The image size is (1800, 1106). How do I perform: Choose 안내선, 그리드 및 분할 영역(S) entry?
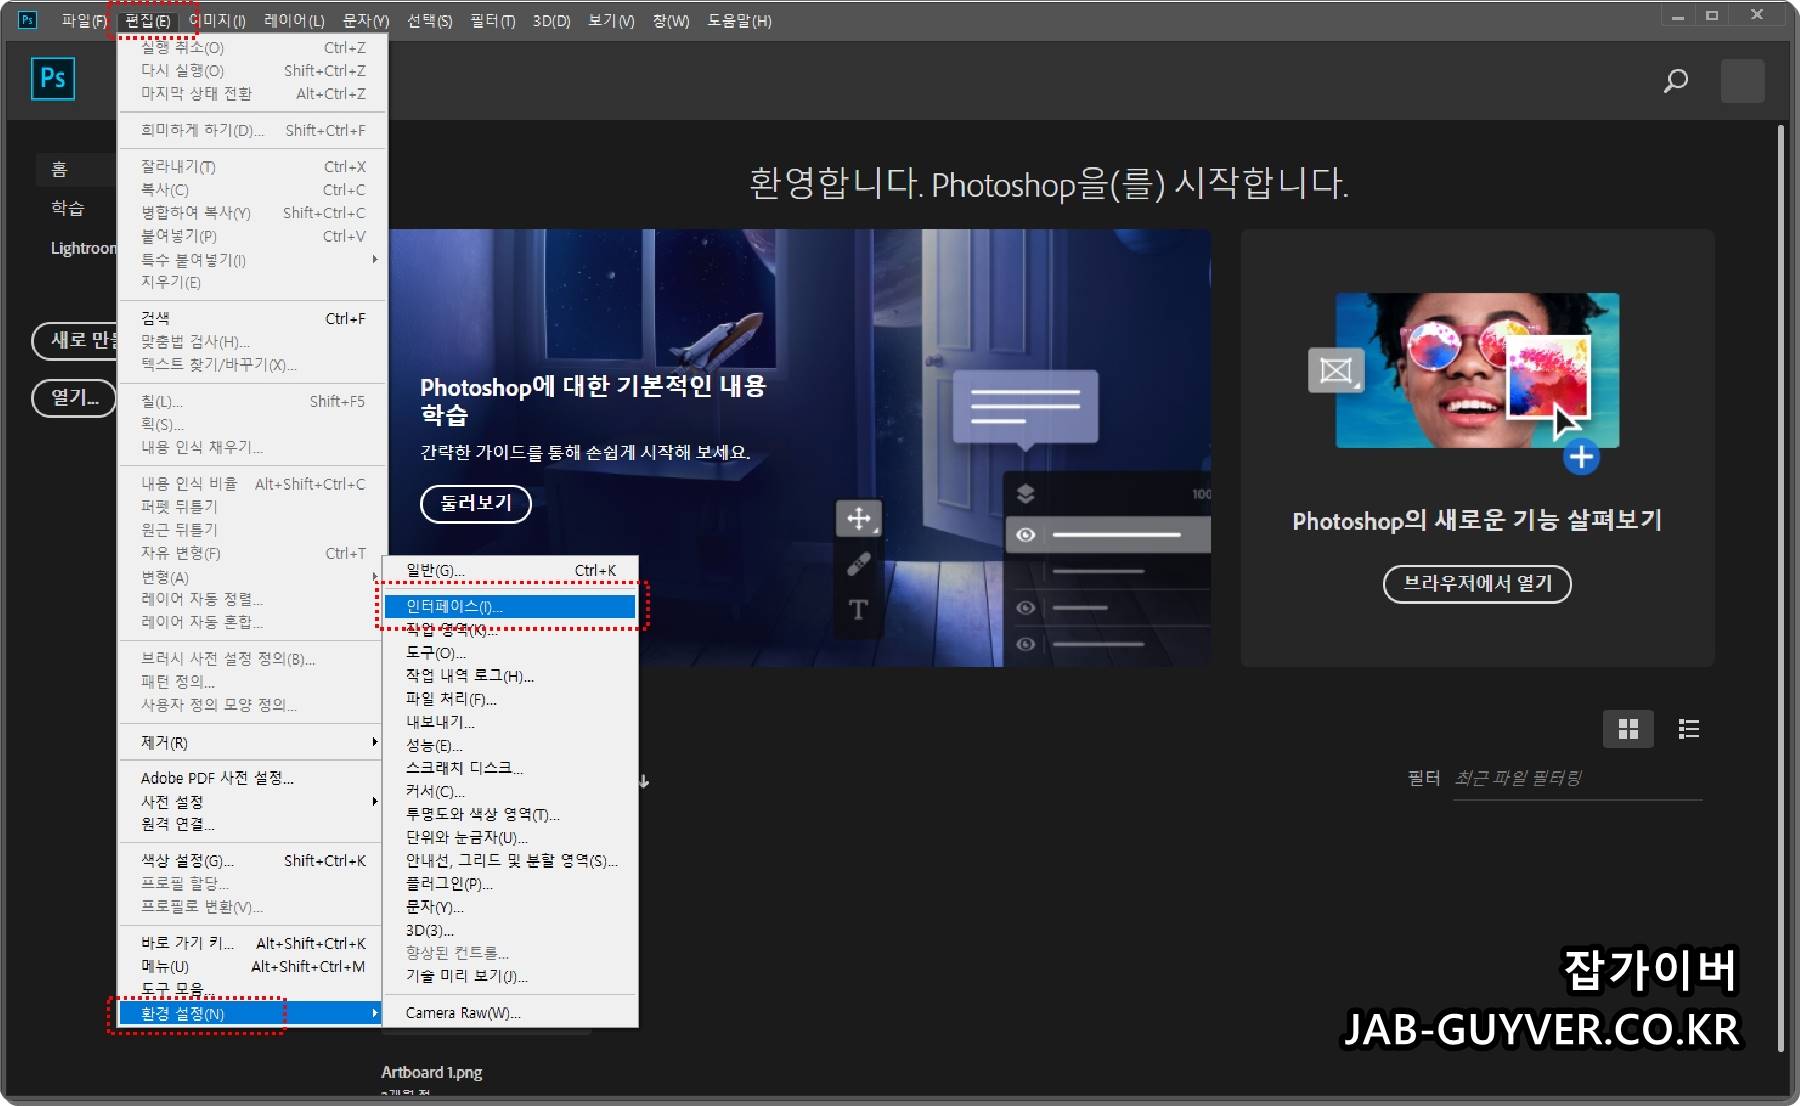[510, 860]
